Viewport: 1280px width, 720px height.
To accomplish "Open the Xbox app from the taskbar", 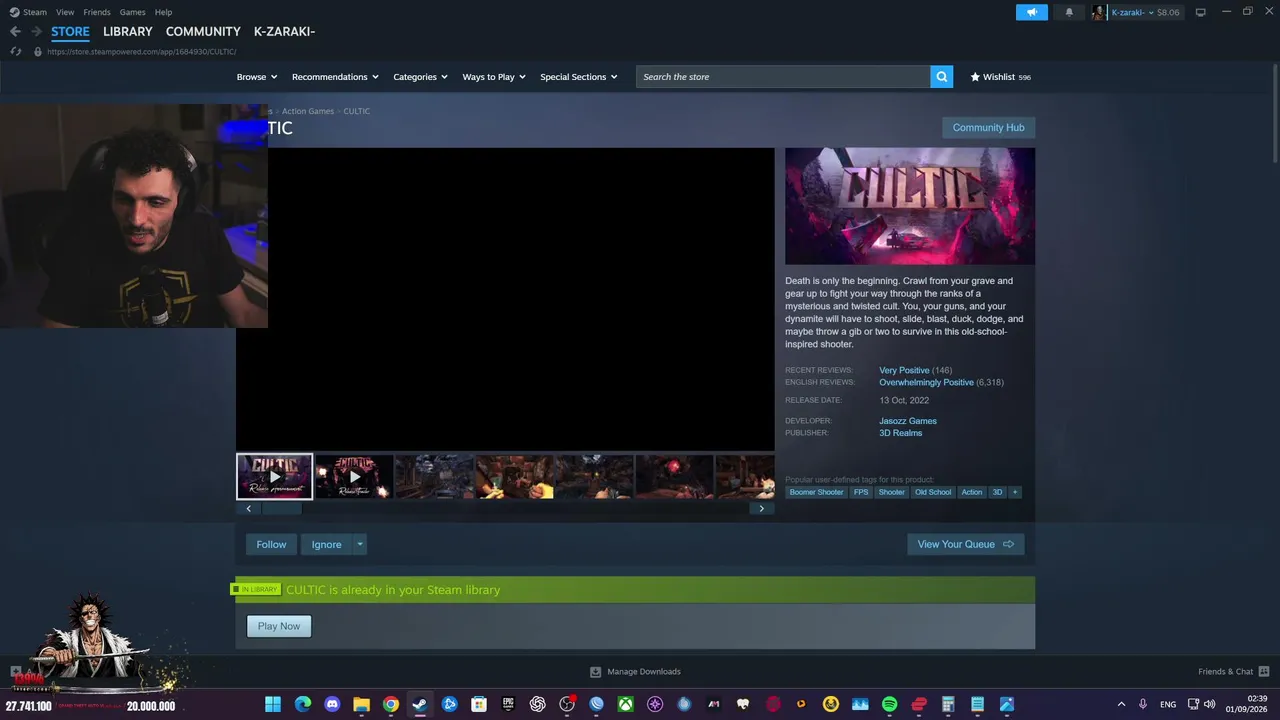I will click(625, 704).
